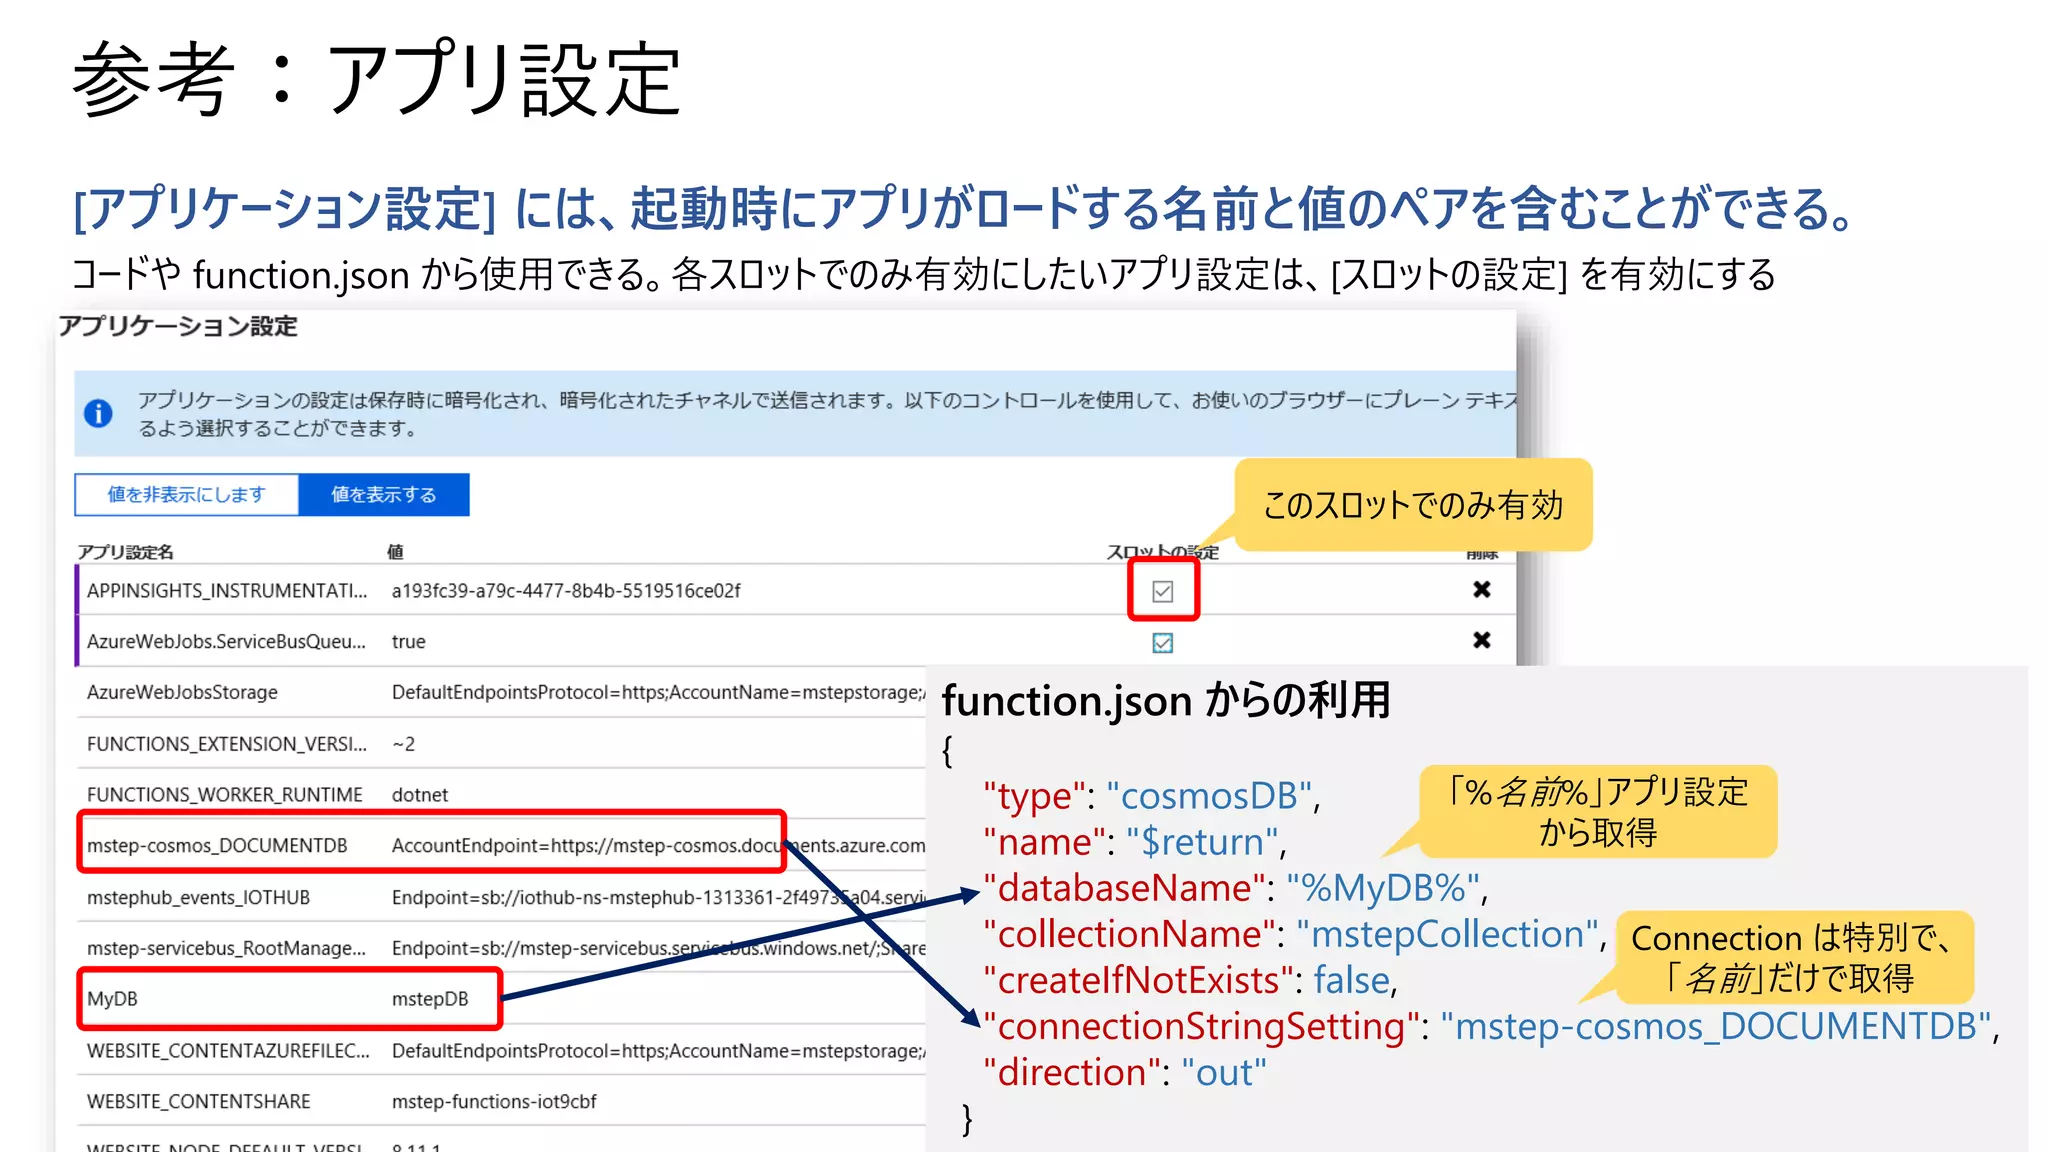This screenshot has height=1152, width=2048.
Task: Delete the APPINSIGHTS_INSTRUMENTATI setting with X icon
Action: click(1481, 589)
